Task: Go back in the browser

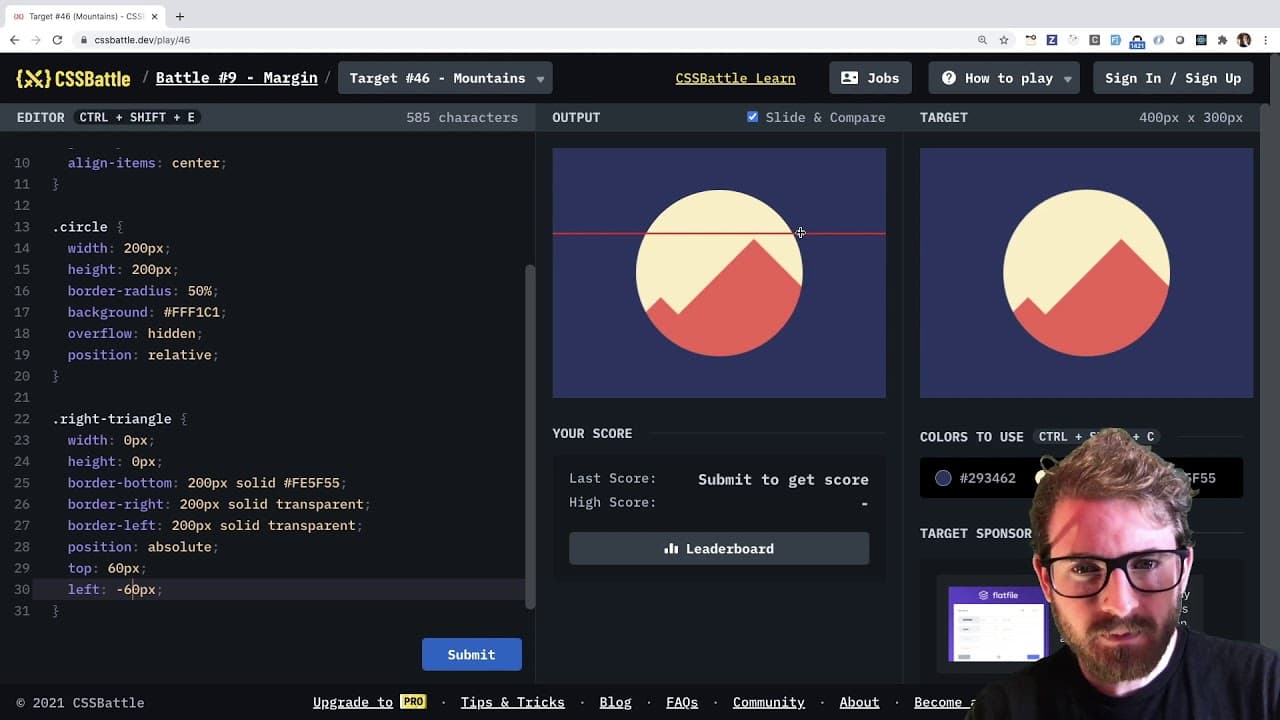Action: point(14,40)
